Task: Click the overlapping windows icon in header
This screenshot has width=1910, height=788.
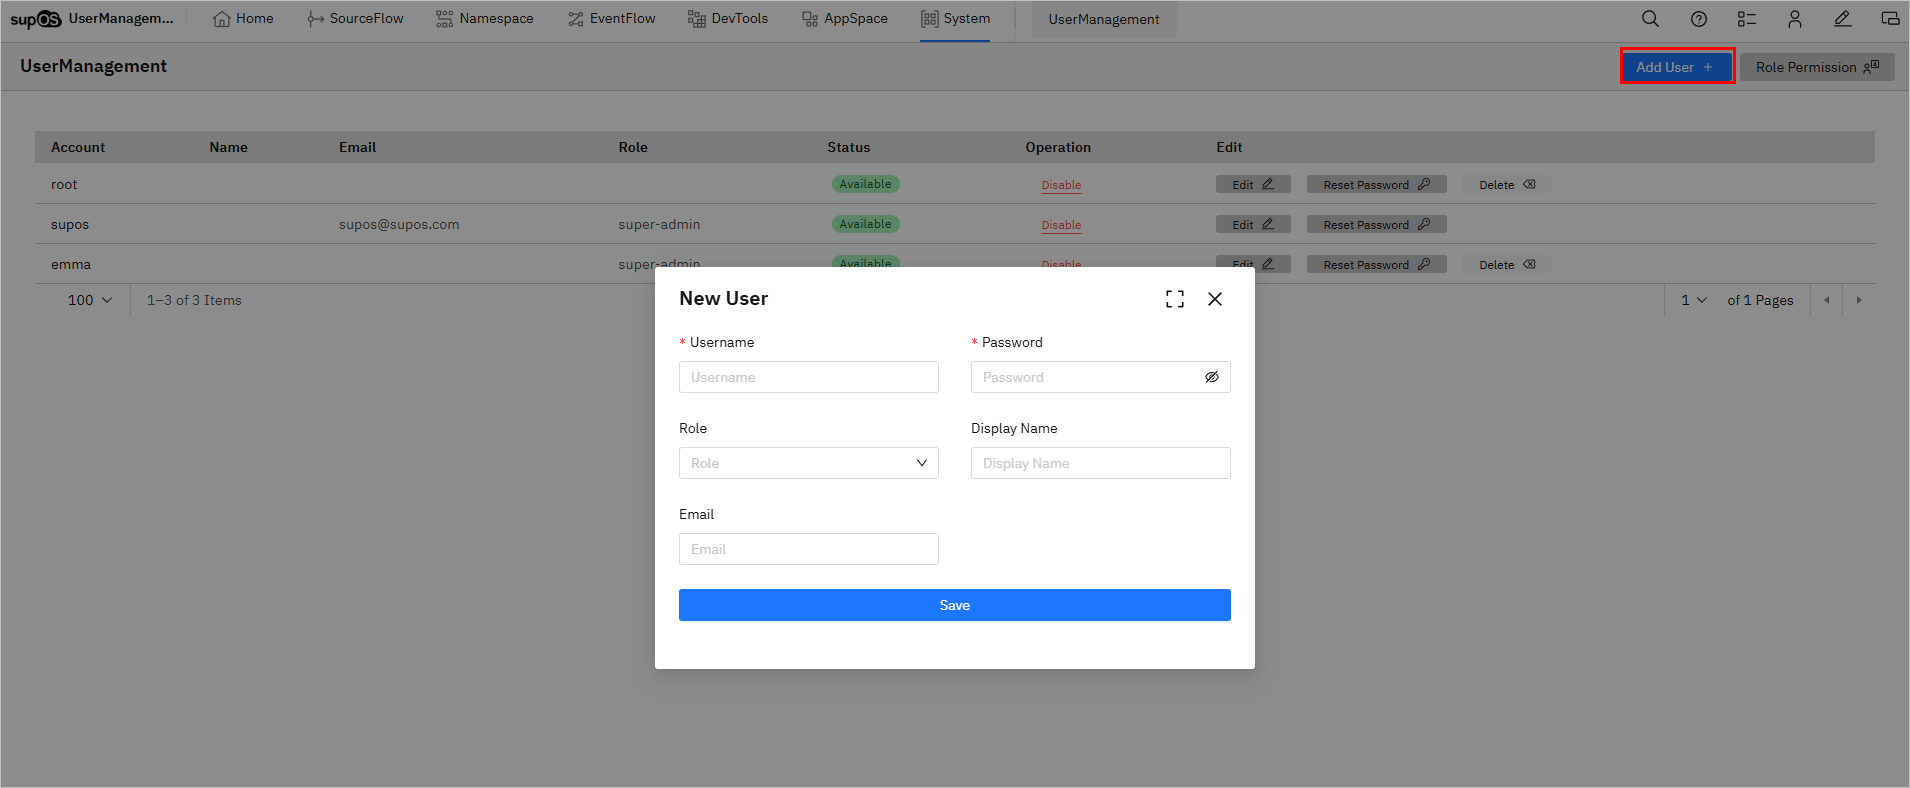Action: point(1889,19)
